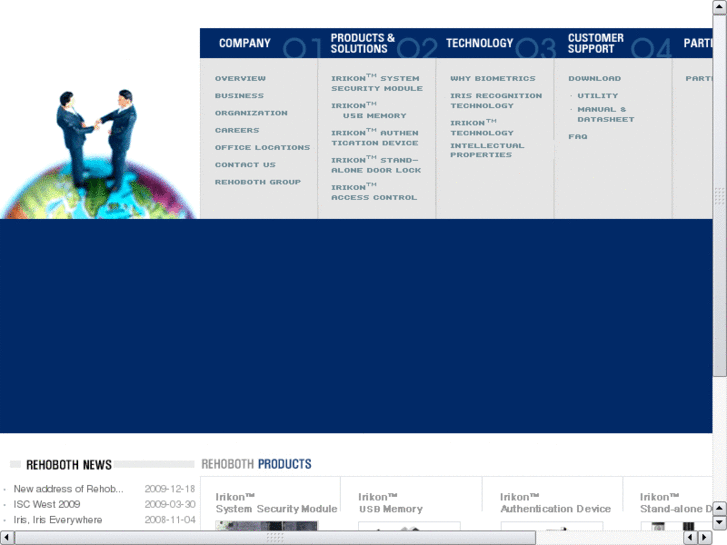Click the Download link under Customer Support
The width and height of the screenshot is (727, 545).
pyautogui.click(x=594, y=78)
